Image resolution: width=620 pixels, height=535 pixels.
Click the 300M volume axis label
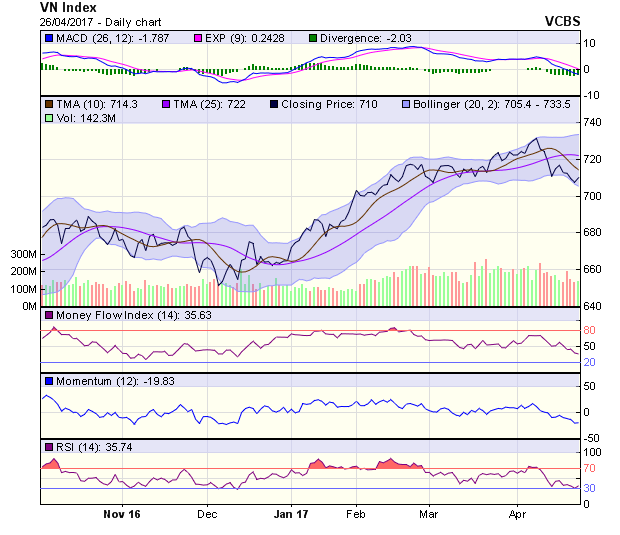pos(22,255)
